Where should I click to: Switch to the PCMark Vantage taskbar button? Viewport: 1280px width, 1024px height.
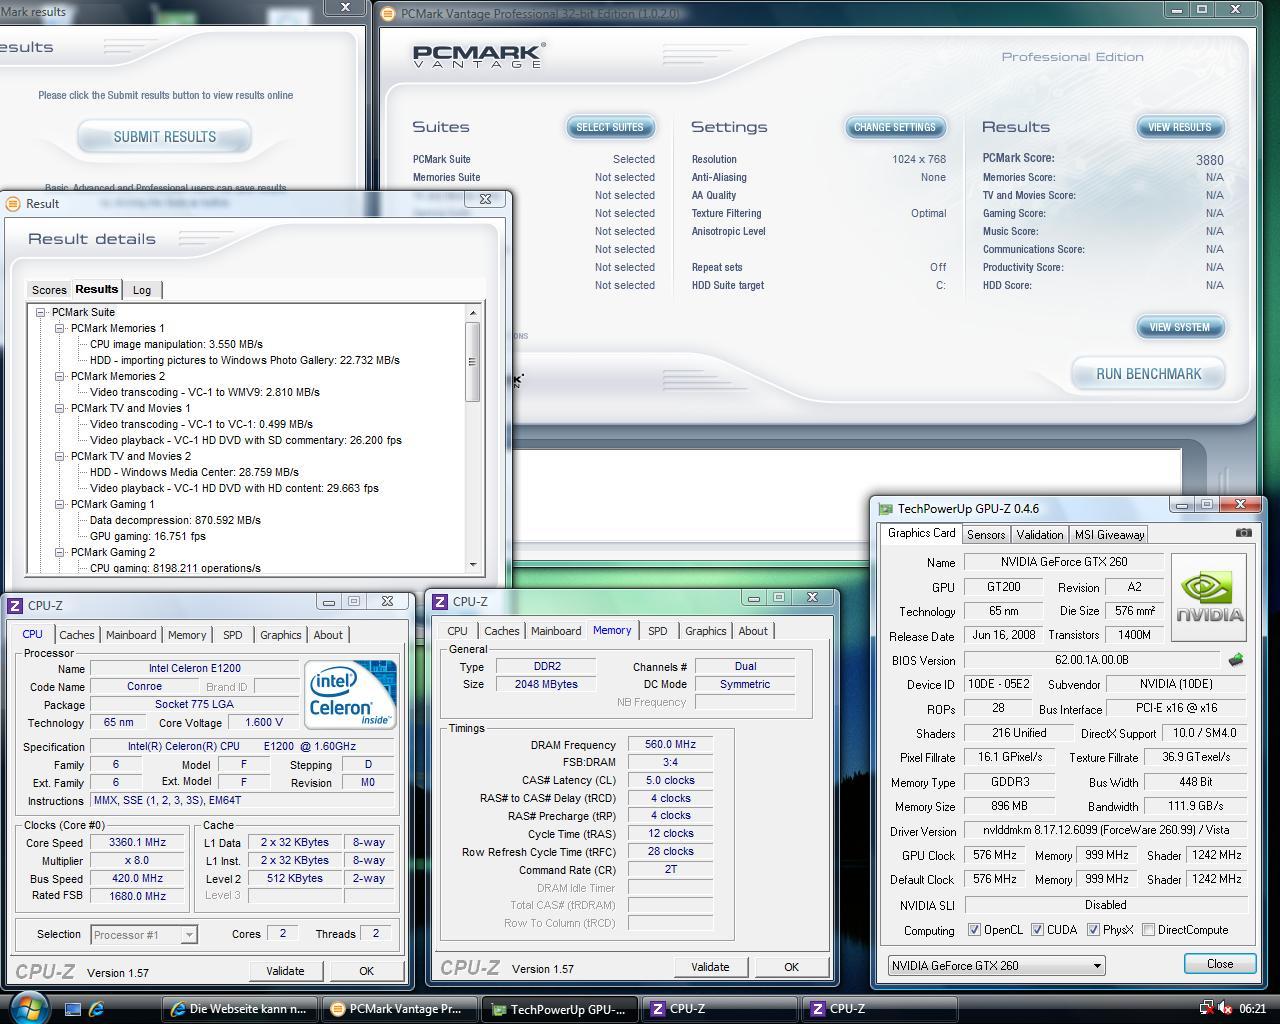(399, 1009)
